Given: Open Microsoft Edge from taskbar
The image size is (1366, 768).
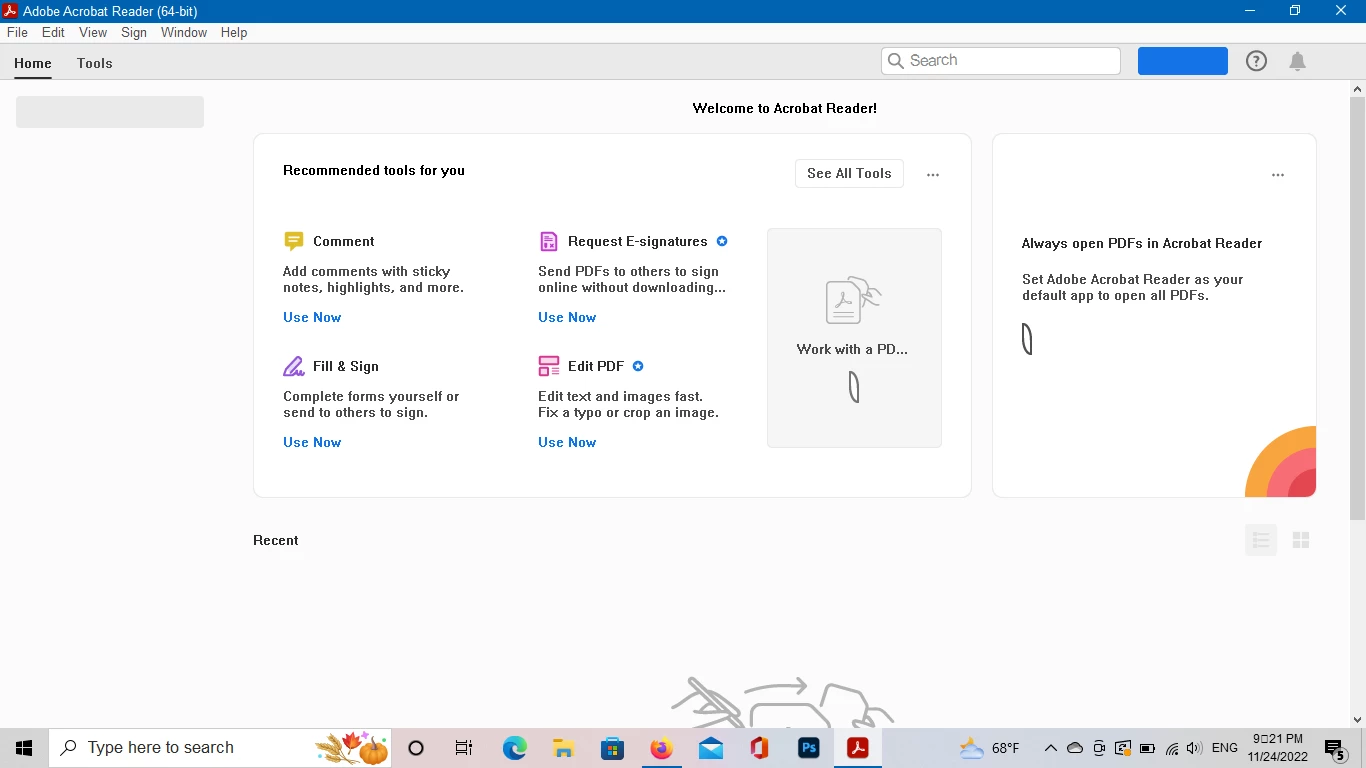Looking at the screenshot, I should click(514, 748).
